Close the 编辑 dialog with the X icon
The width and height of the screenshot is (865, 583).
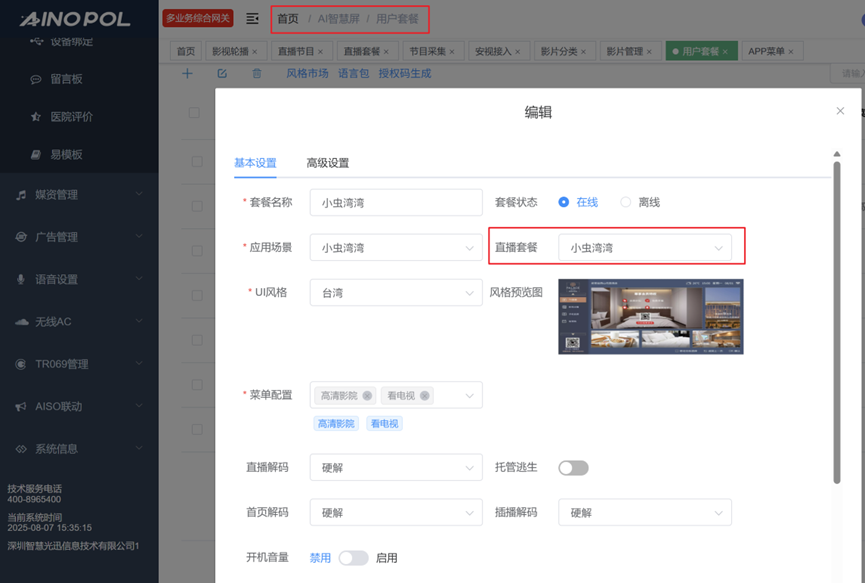[x=840, y=111]
